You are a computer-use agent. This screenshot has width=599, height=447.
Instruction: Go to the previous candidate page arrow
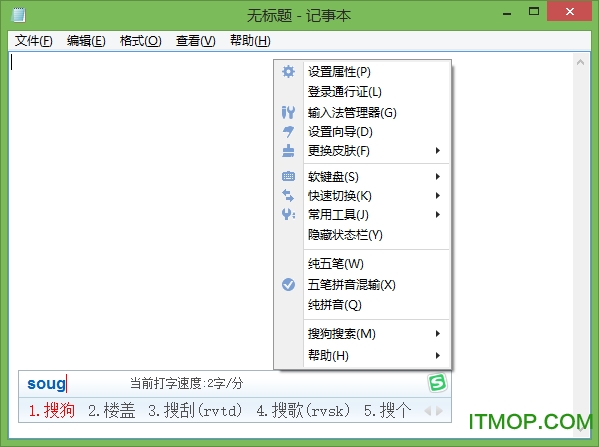pyautogui.click(x=428, y=411)
